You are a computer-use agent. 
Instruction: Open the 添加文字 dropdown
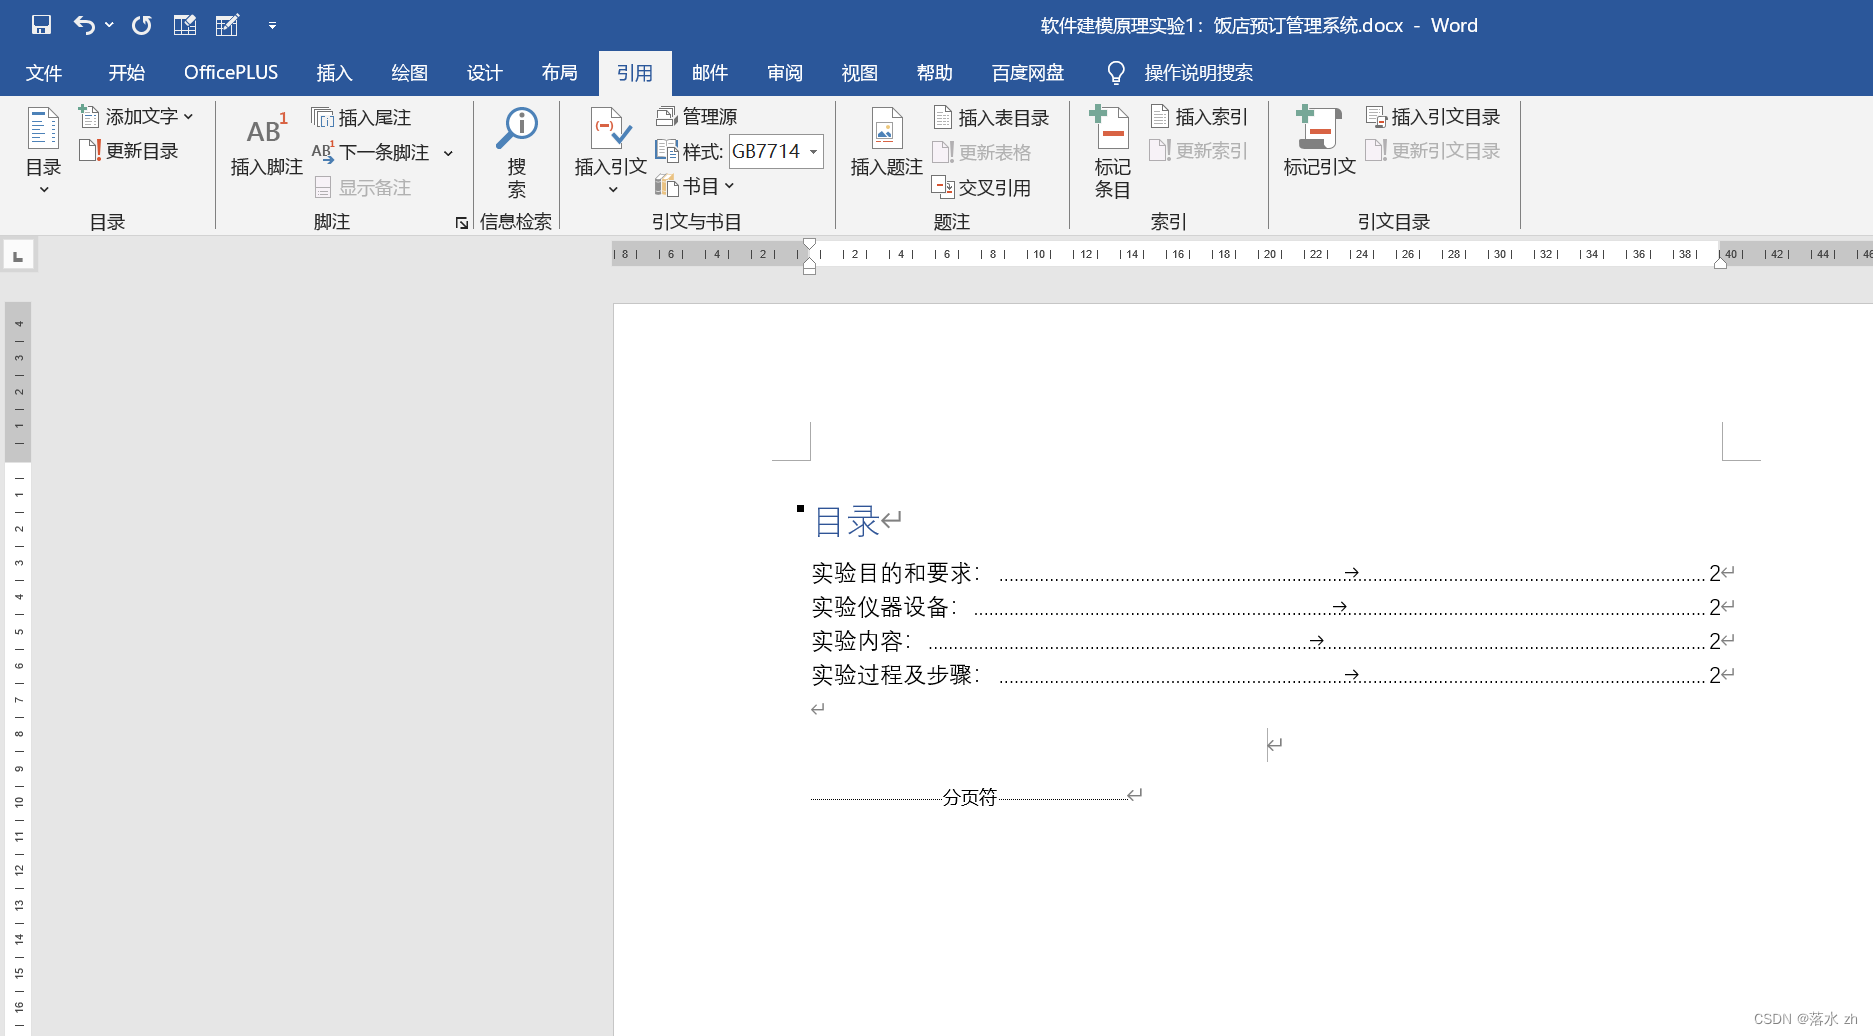[x=136, y=117]
